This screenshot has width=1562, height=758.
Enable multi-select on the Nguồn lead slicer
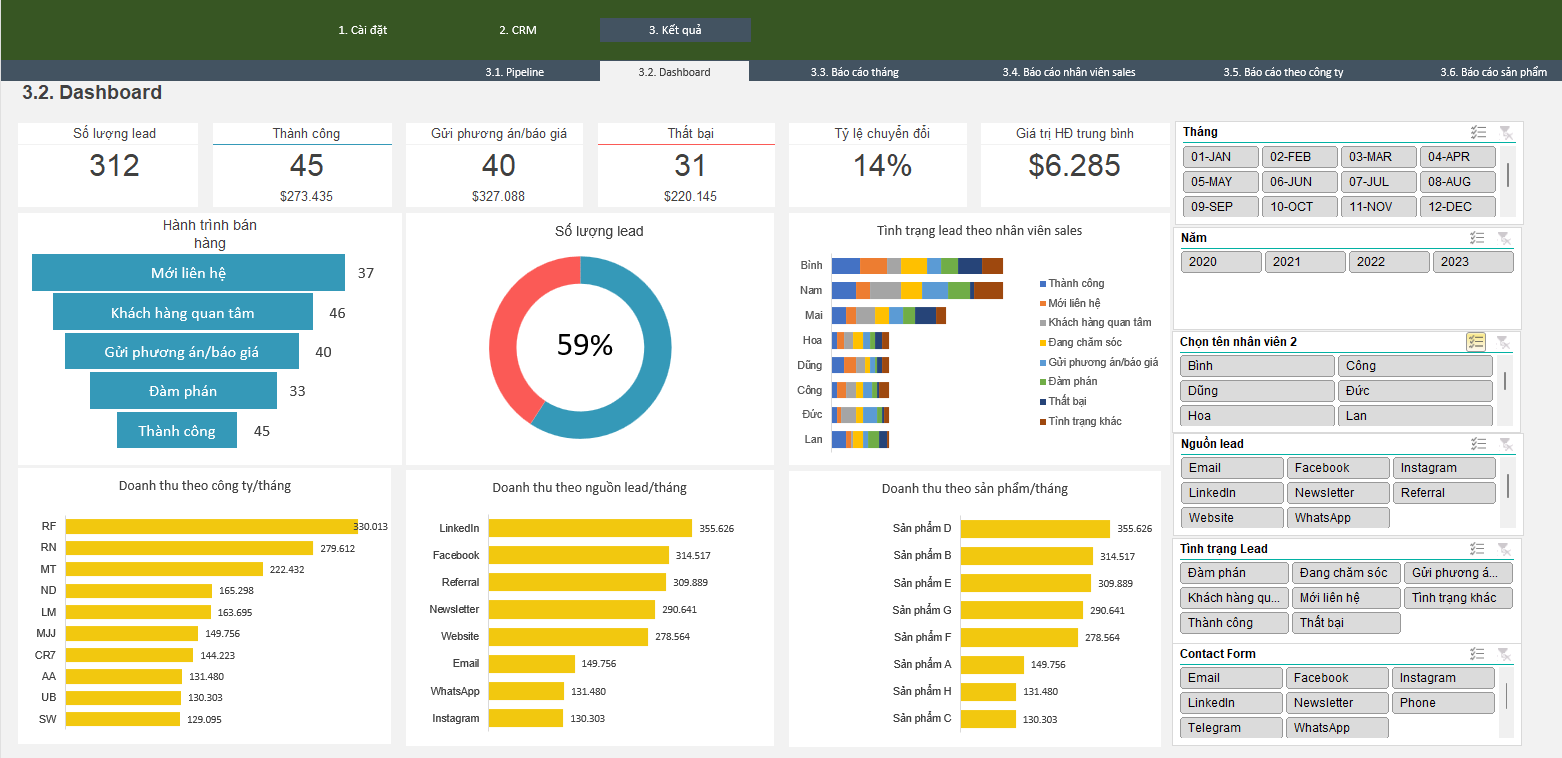pyautogui.click(x=1477, y=444)
